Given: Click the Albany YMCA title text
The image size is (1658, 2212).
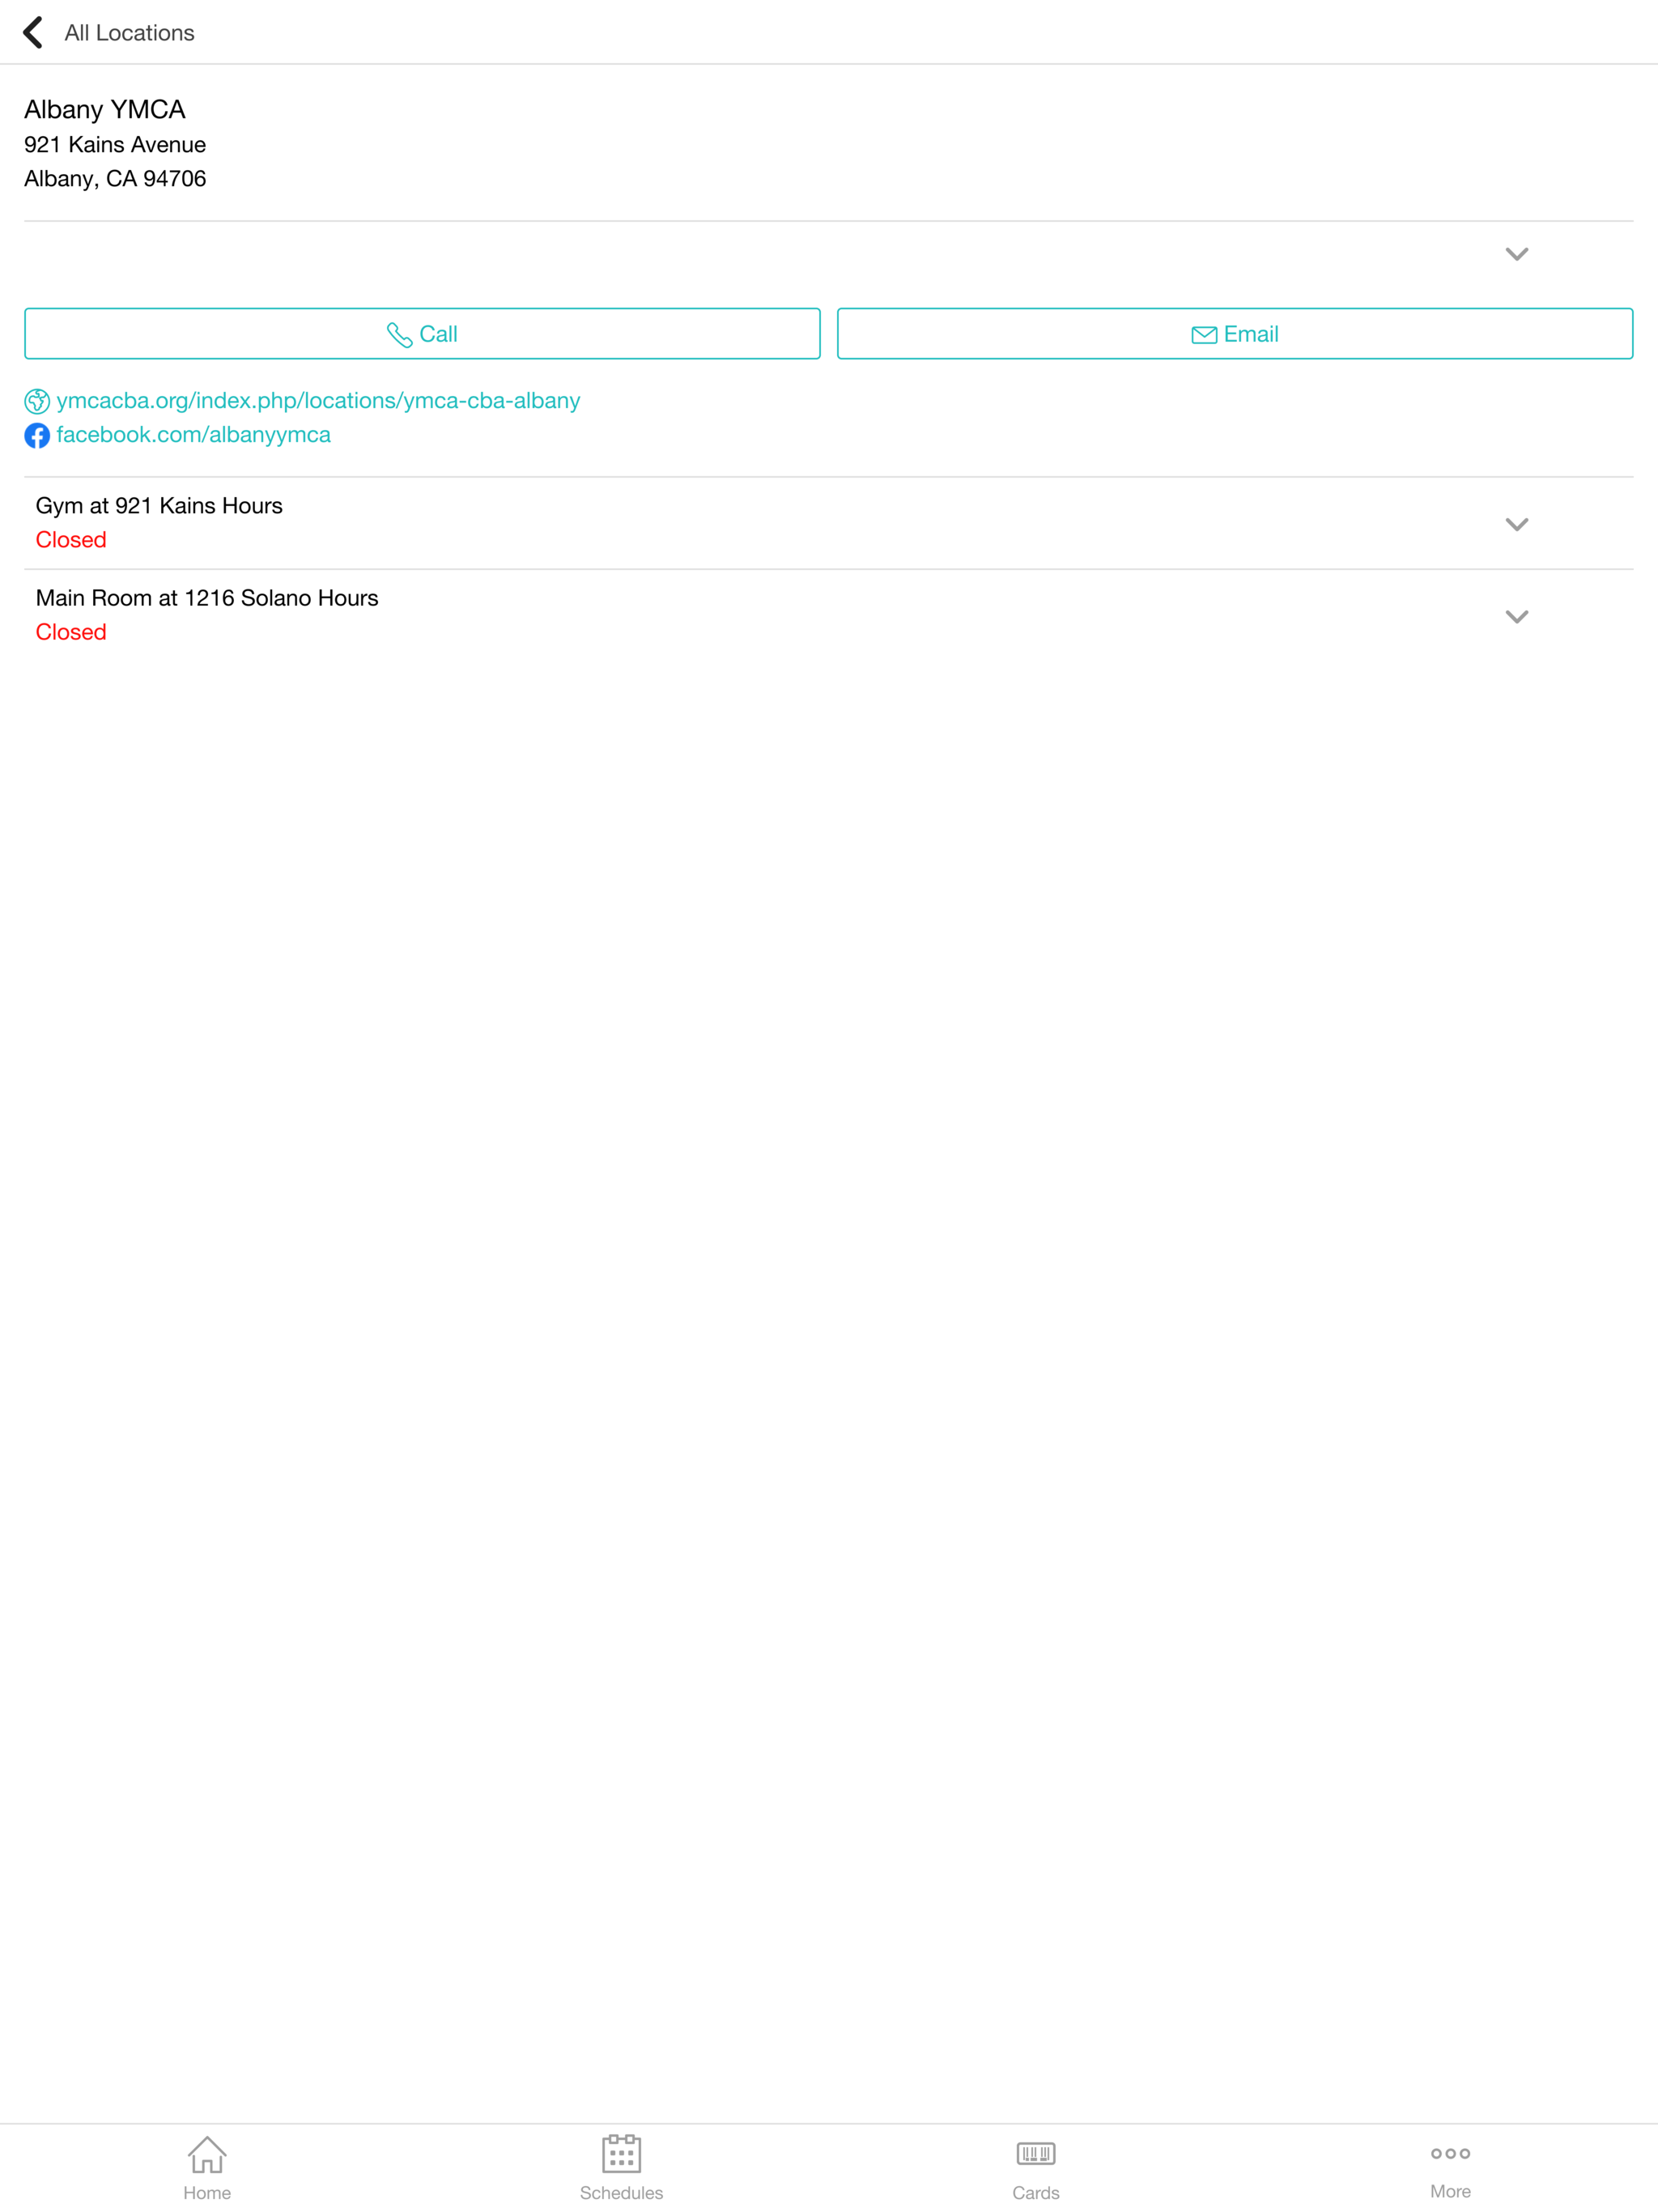Looking at the screenshot, I should point(105,109).
